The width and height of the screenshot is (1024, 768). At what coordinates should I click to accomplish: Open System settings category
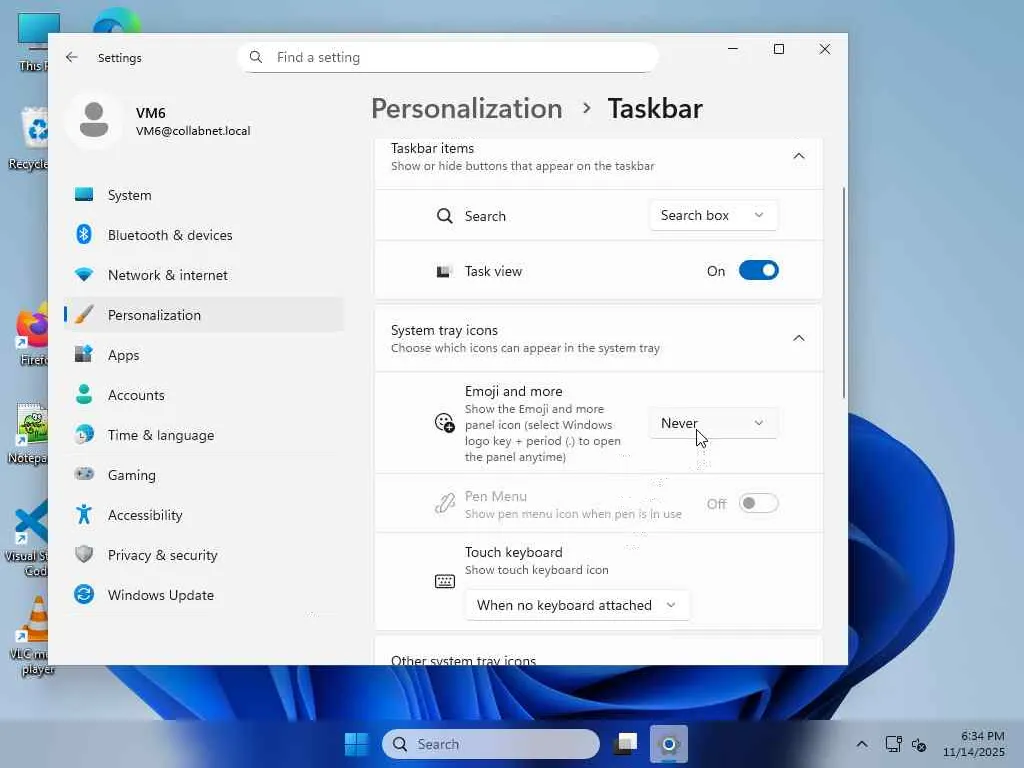tap(204, 195)
